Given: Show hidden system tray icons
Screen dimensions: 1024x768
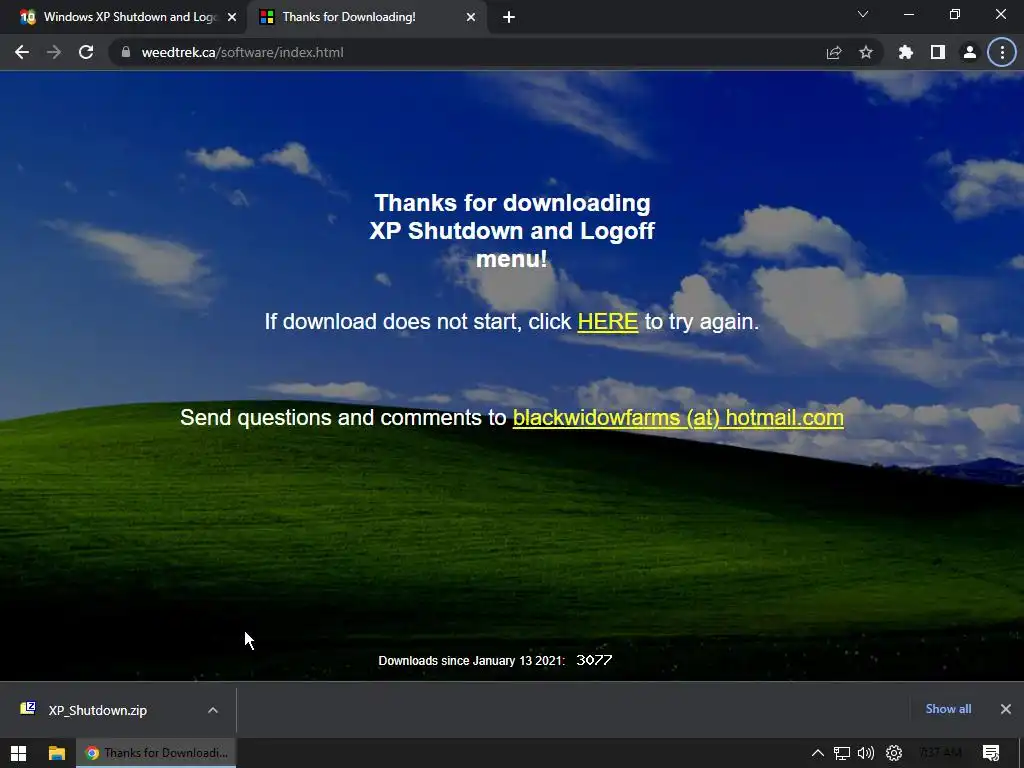Looking at the screenshot, I should click(x=818, y=753).
